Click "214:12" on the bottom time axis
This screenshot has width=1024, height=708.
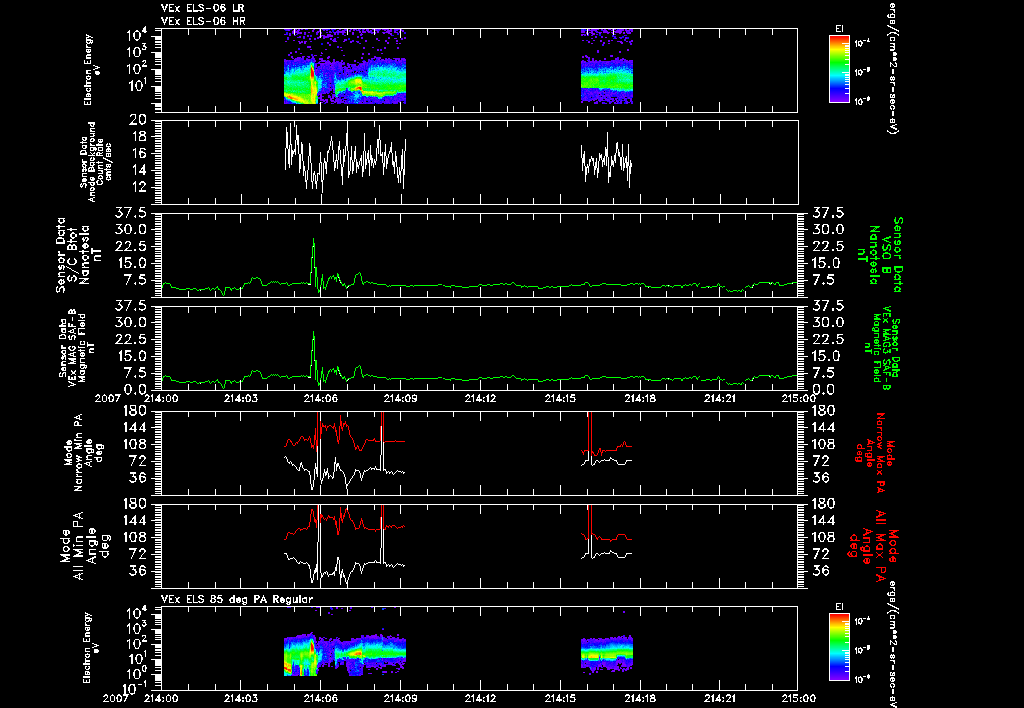pos(481,698)
